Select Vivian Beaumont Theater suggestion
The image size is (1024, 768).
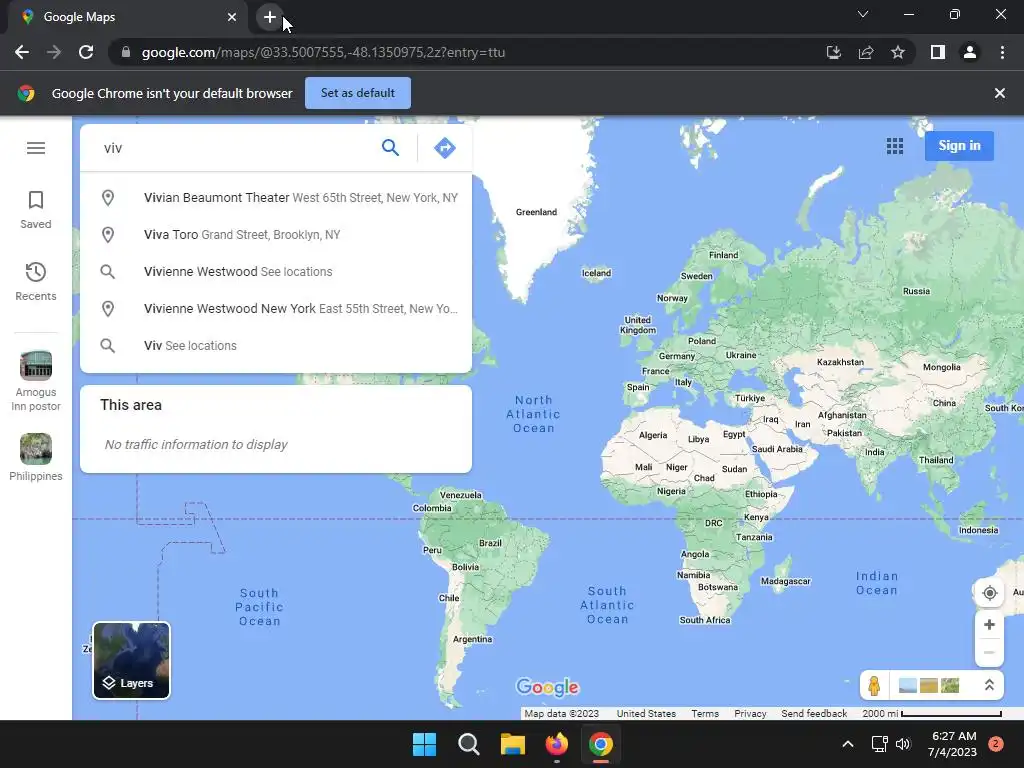pyautogui.click(x=276, y=197)
